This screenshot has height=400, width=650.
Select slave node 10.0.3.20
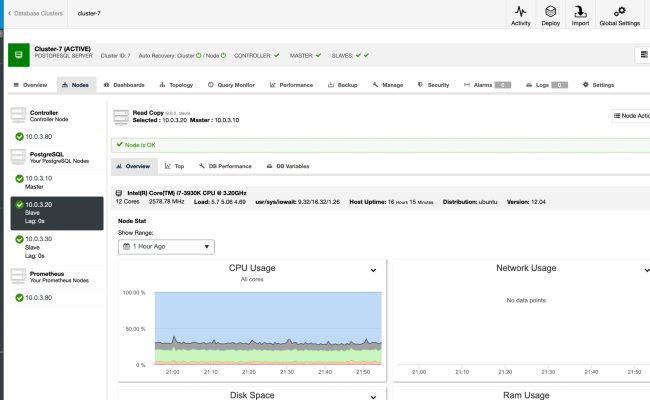click(x=57, y=213)
